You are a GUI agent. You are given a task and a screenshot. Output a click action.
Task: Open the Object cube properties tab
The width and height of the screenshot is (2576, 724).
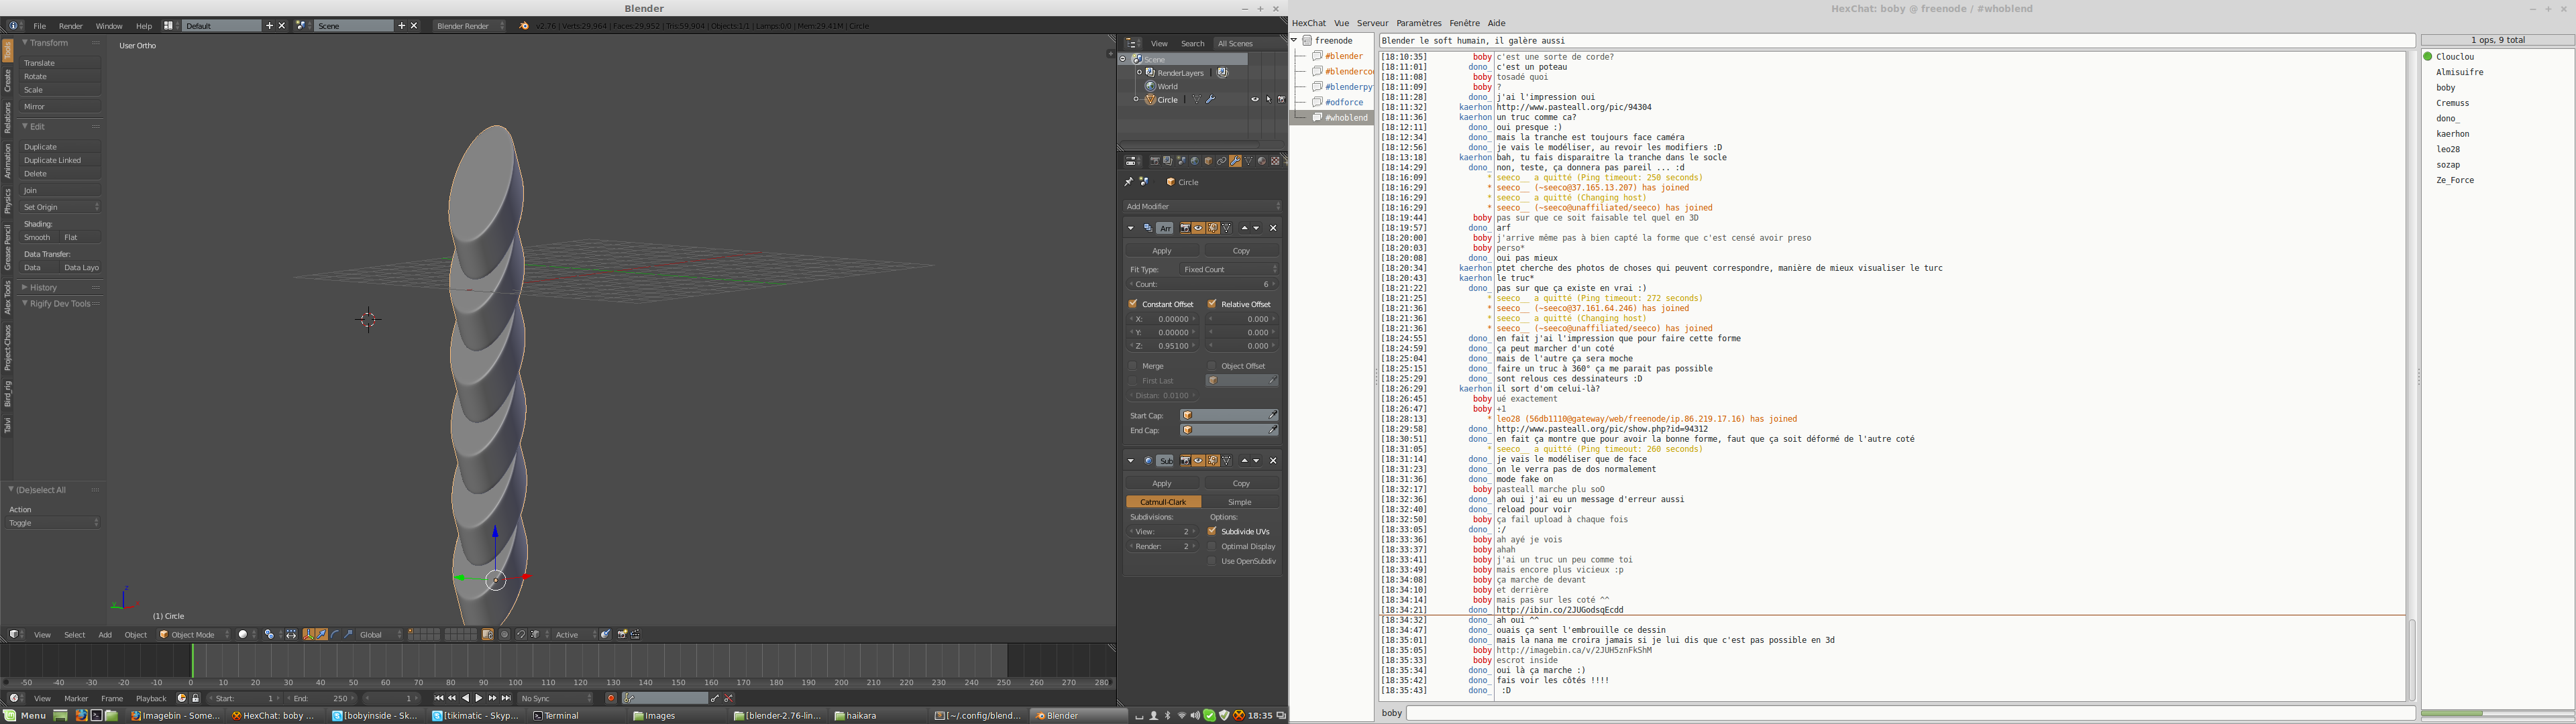pos(1209,161)
